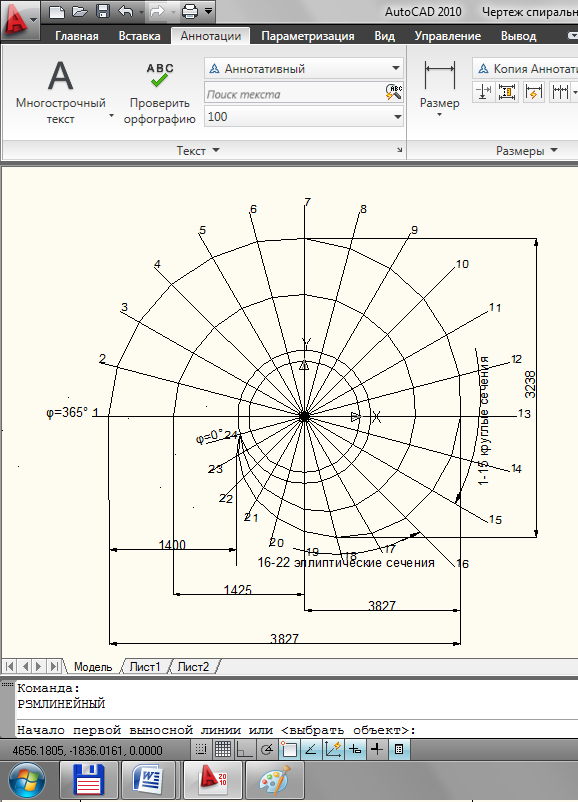The image size is (578, 802).
Task: Toggle Grid display in status bar
Action: coord(223,750)
